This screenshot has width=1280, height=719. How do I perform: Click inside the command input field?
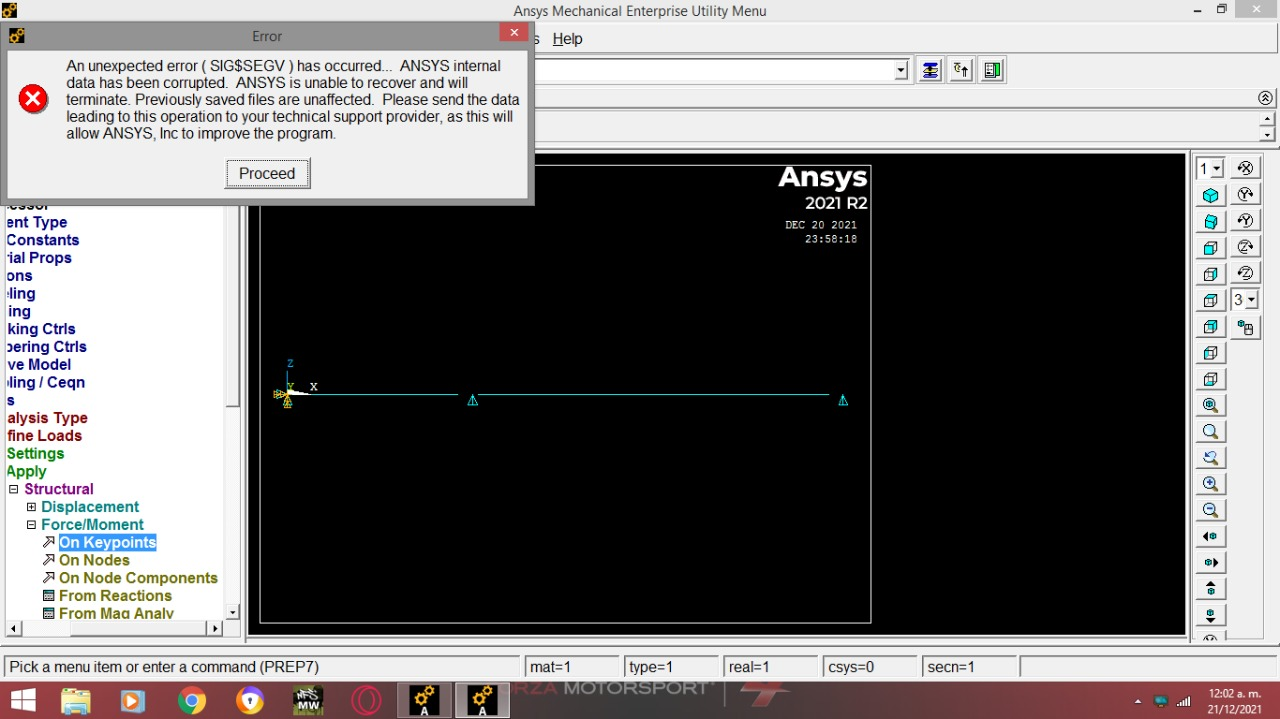point(714,70)
